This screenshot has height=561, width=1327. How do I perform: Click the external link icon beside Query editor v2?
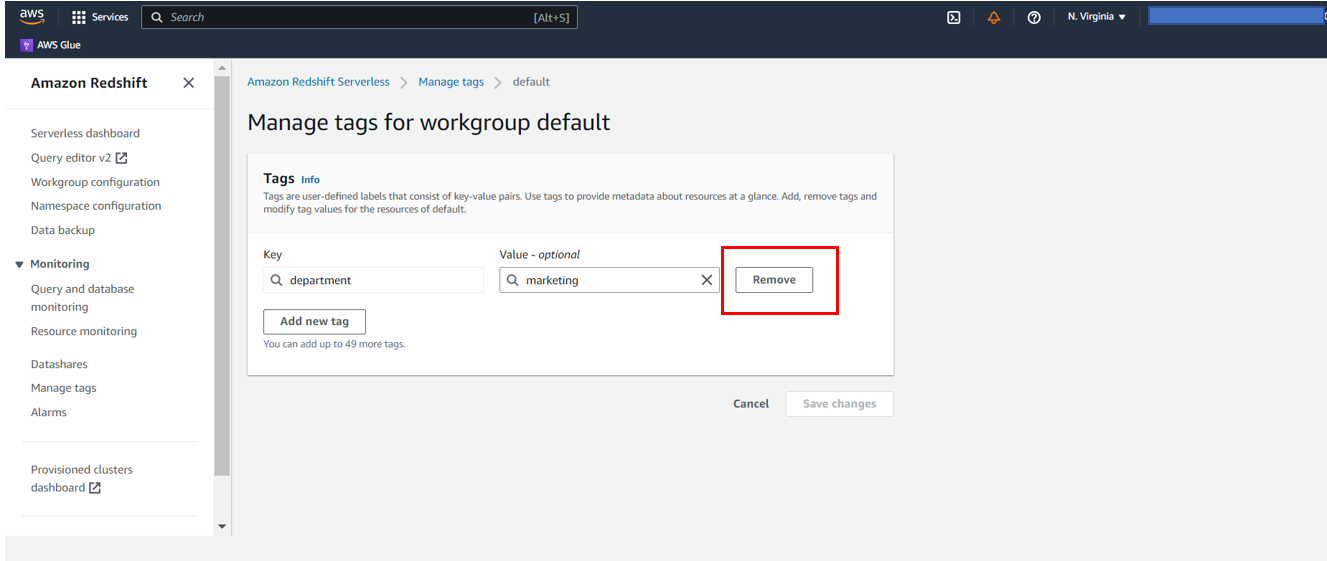(122, 158)
